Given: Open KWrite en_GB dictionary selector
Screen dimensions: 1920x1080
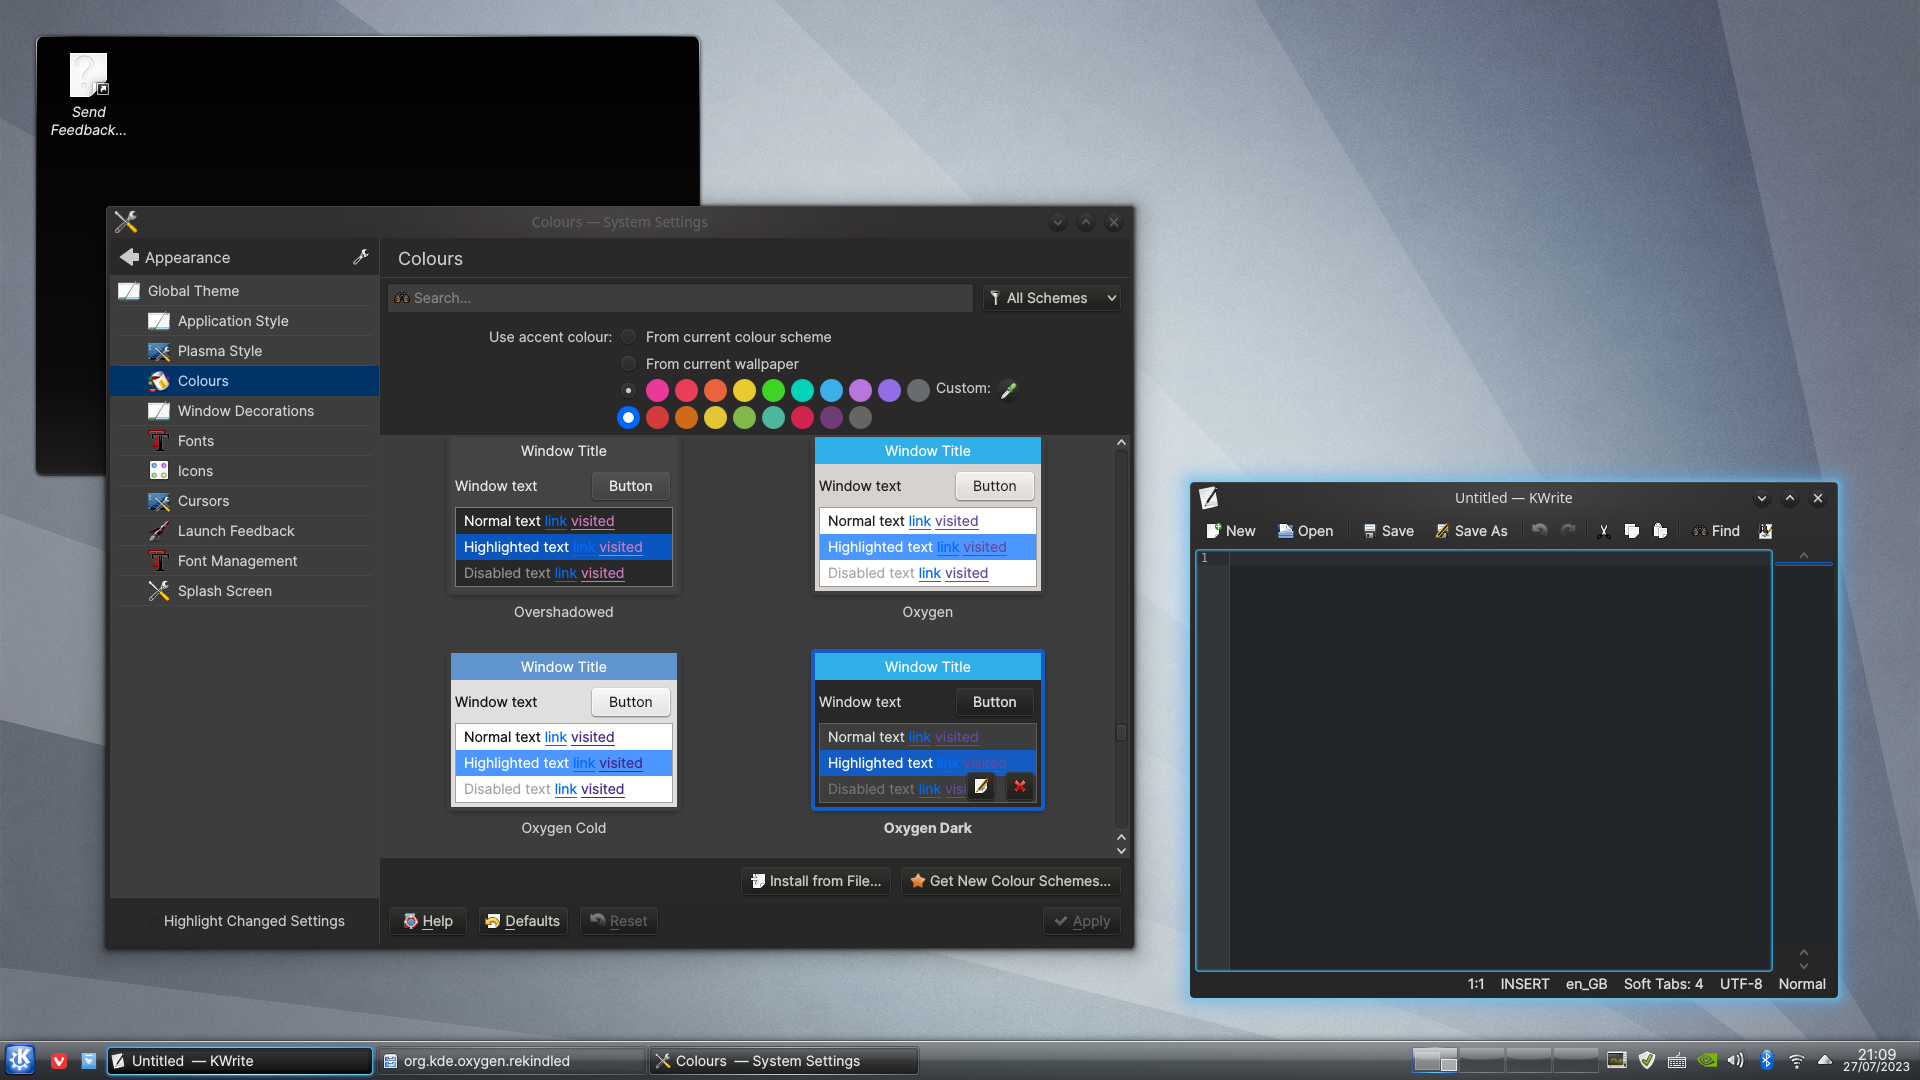Looking at the screenshot, I should 1586,984.
